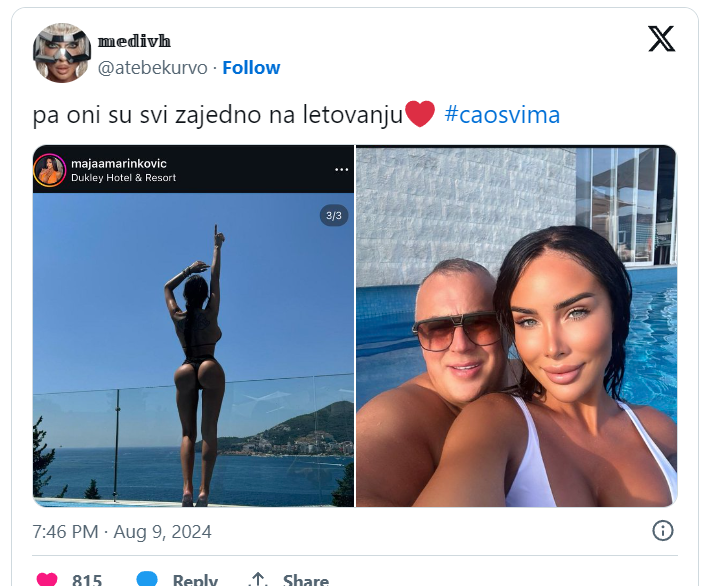
Task: Open the @atebekurvo handle link
Action: coord(152,68)
